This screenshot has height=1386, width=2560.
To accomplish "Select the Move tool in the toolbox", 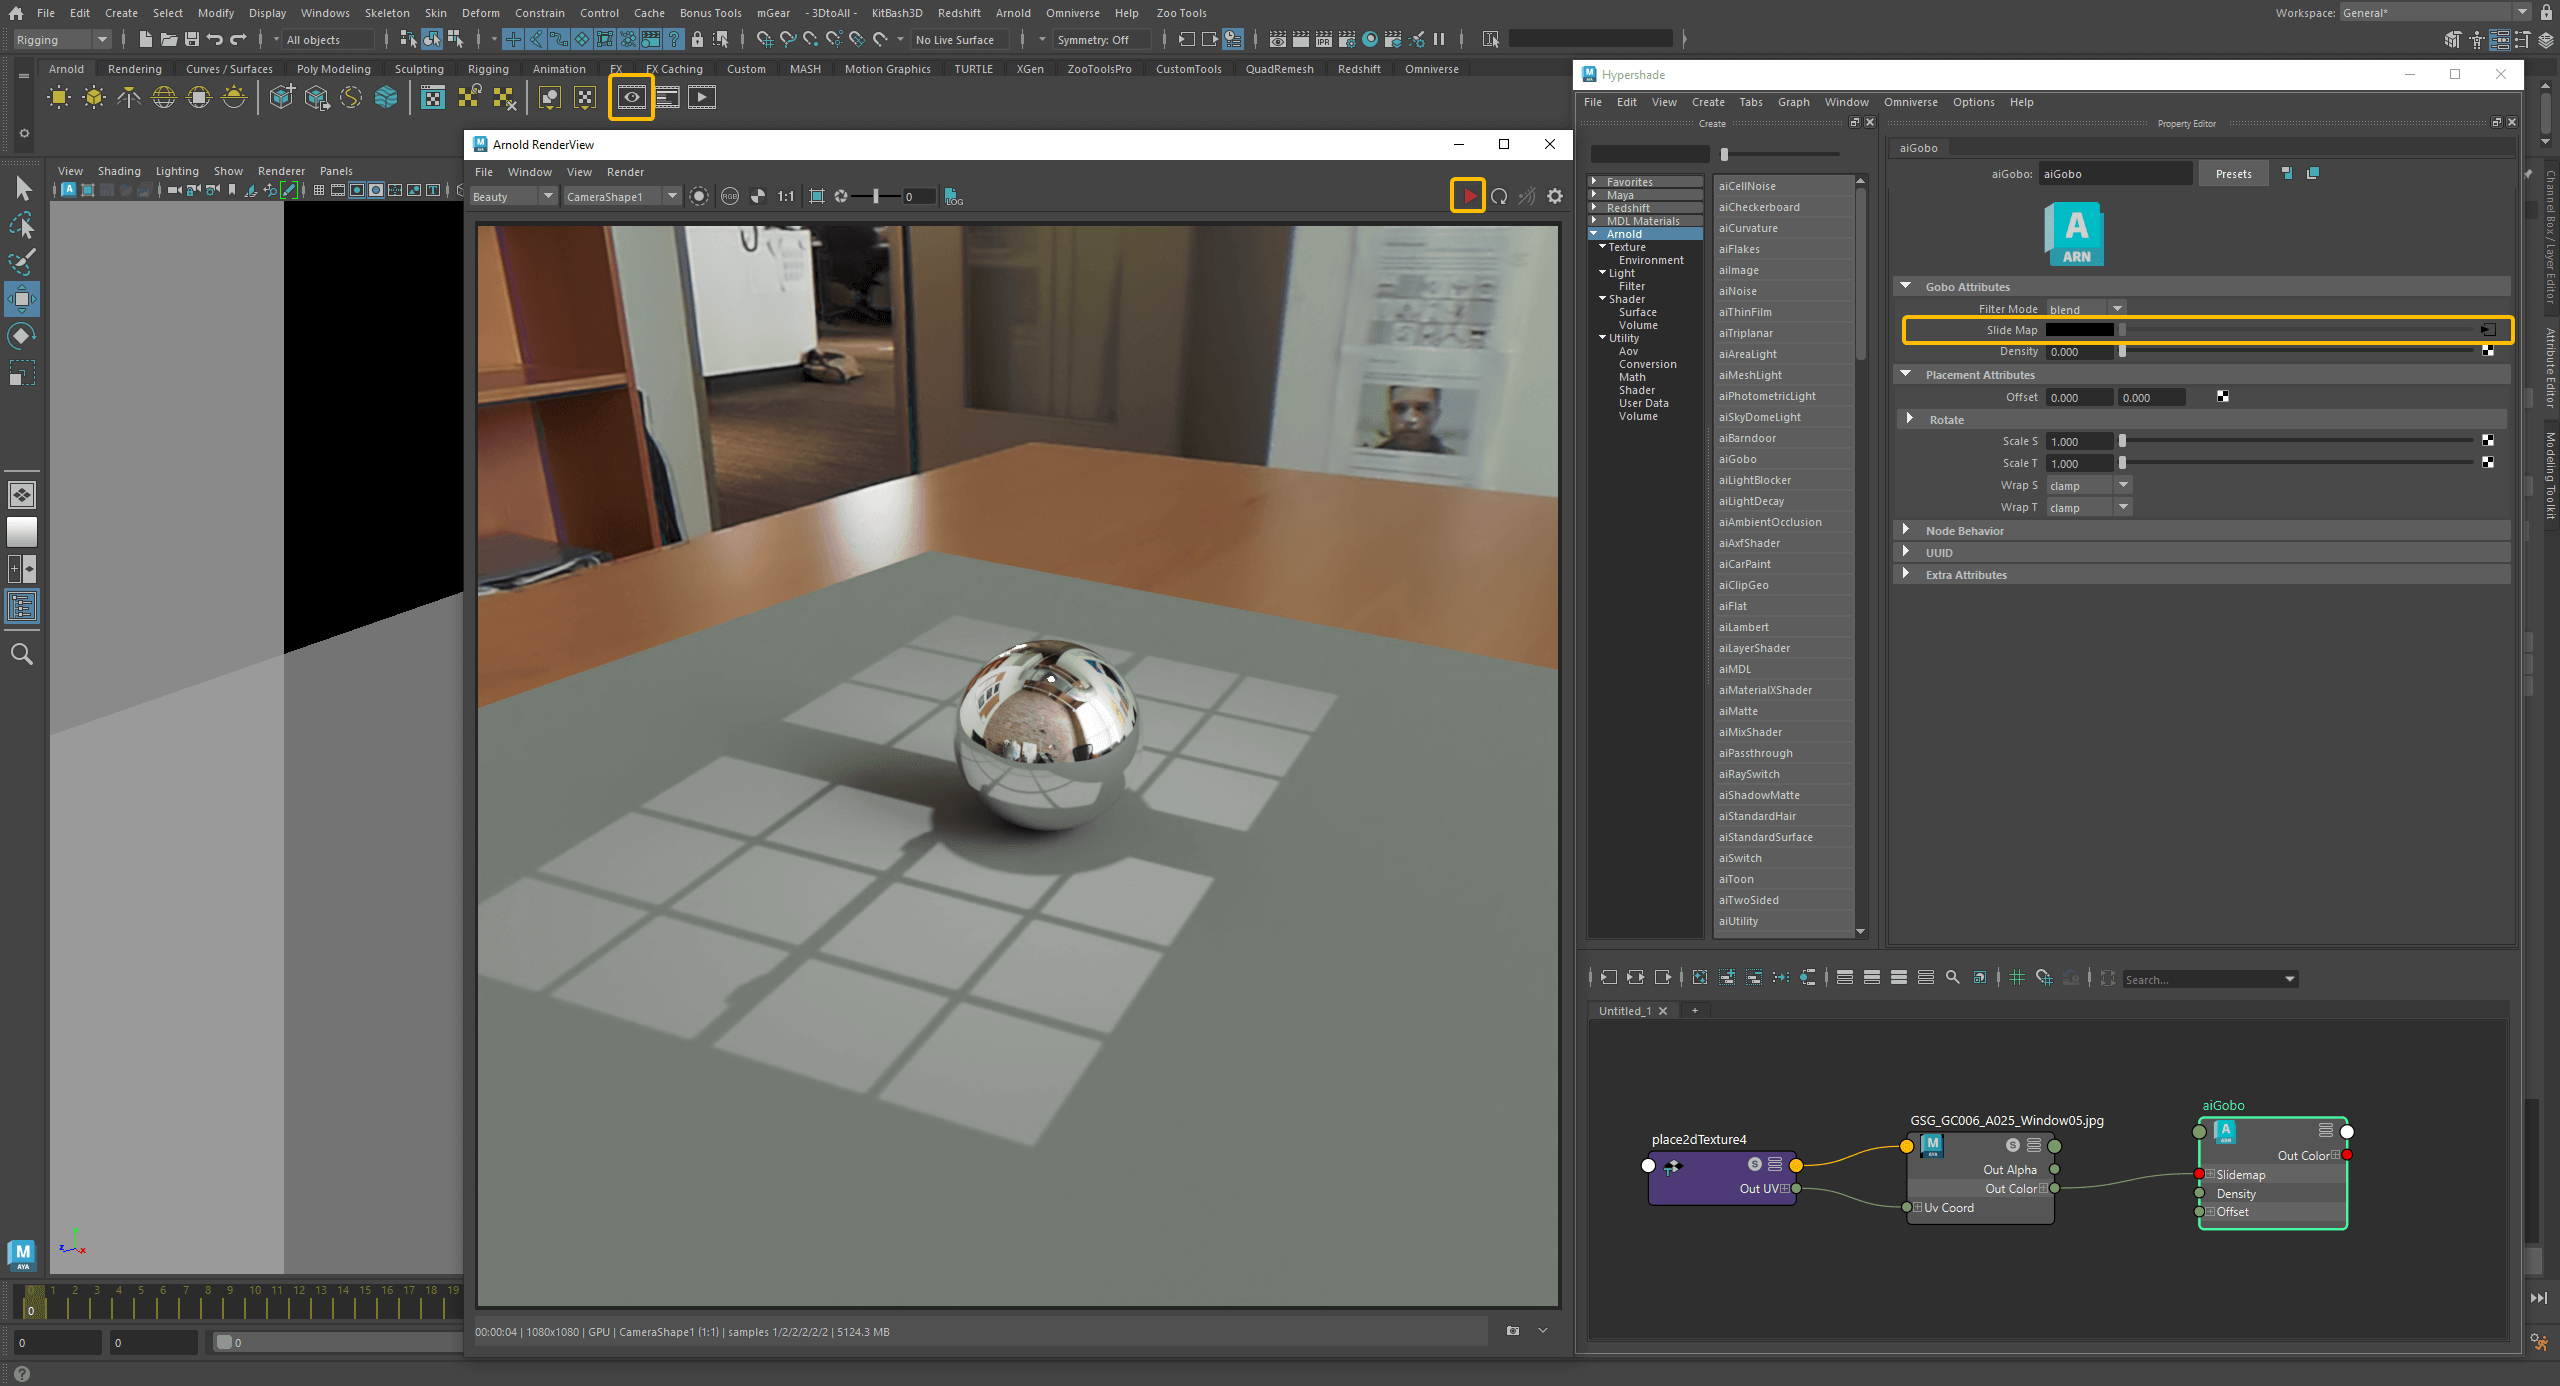I will click(x=22, y=299).
